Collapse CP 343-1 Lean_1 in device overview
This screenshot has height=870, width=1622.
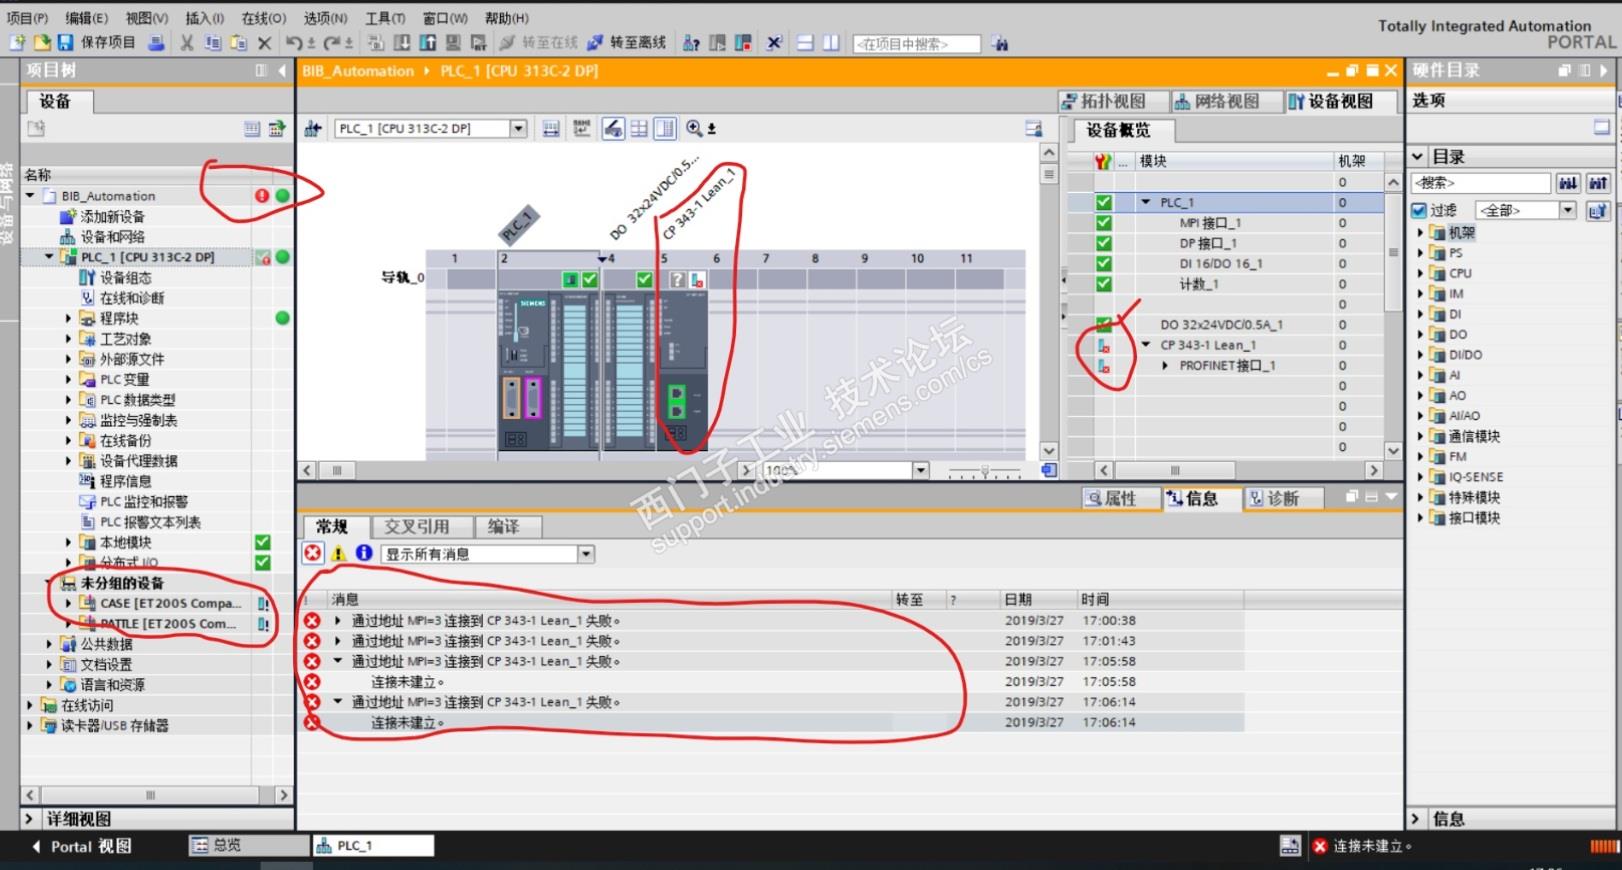point(1146,345)
